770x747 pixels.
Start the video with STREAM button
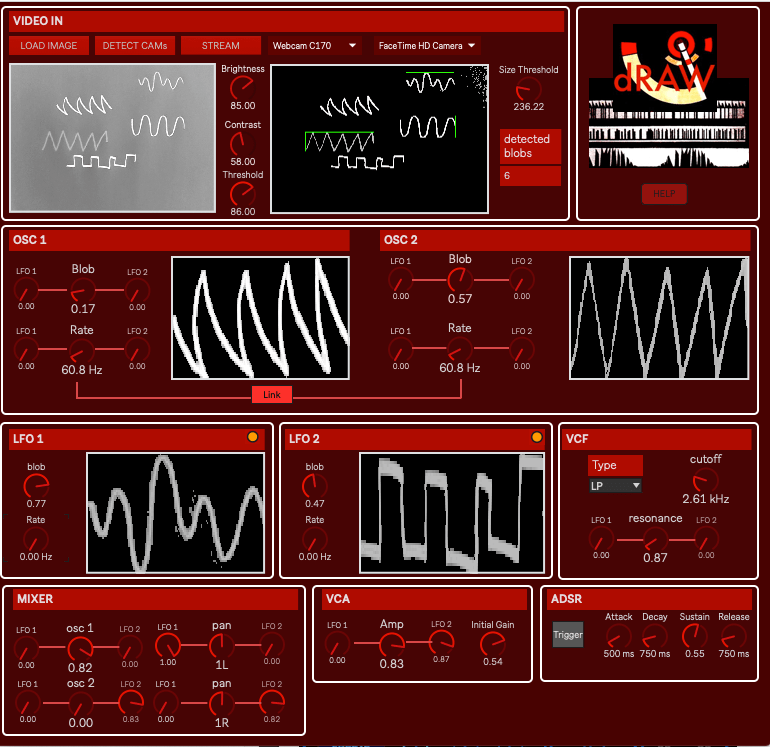tap(220, 45)
